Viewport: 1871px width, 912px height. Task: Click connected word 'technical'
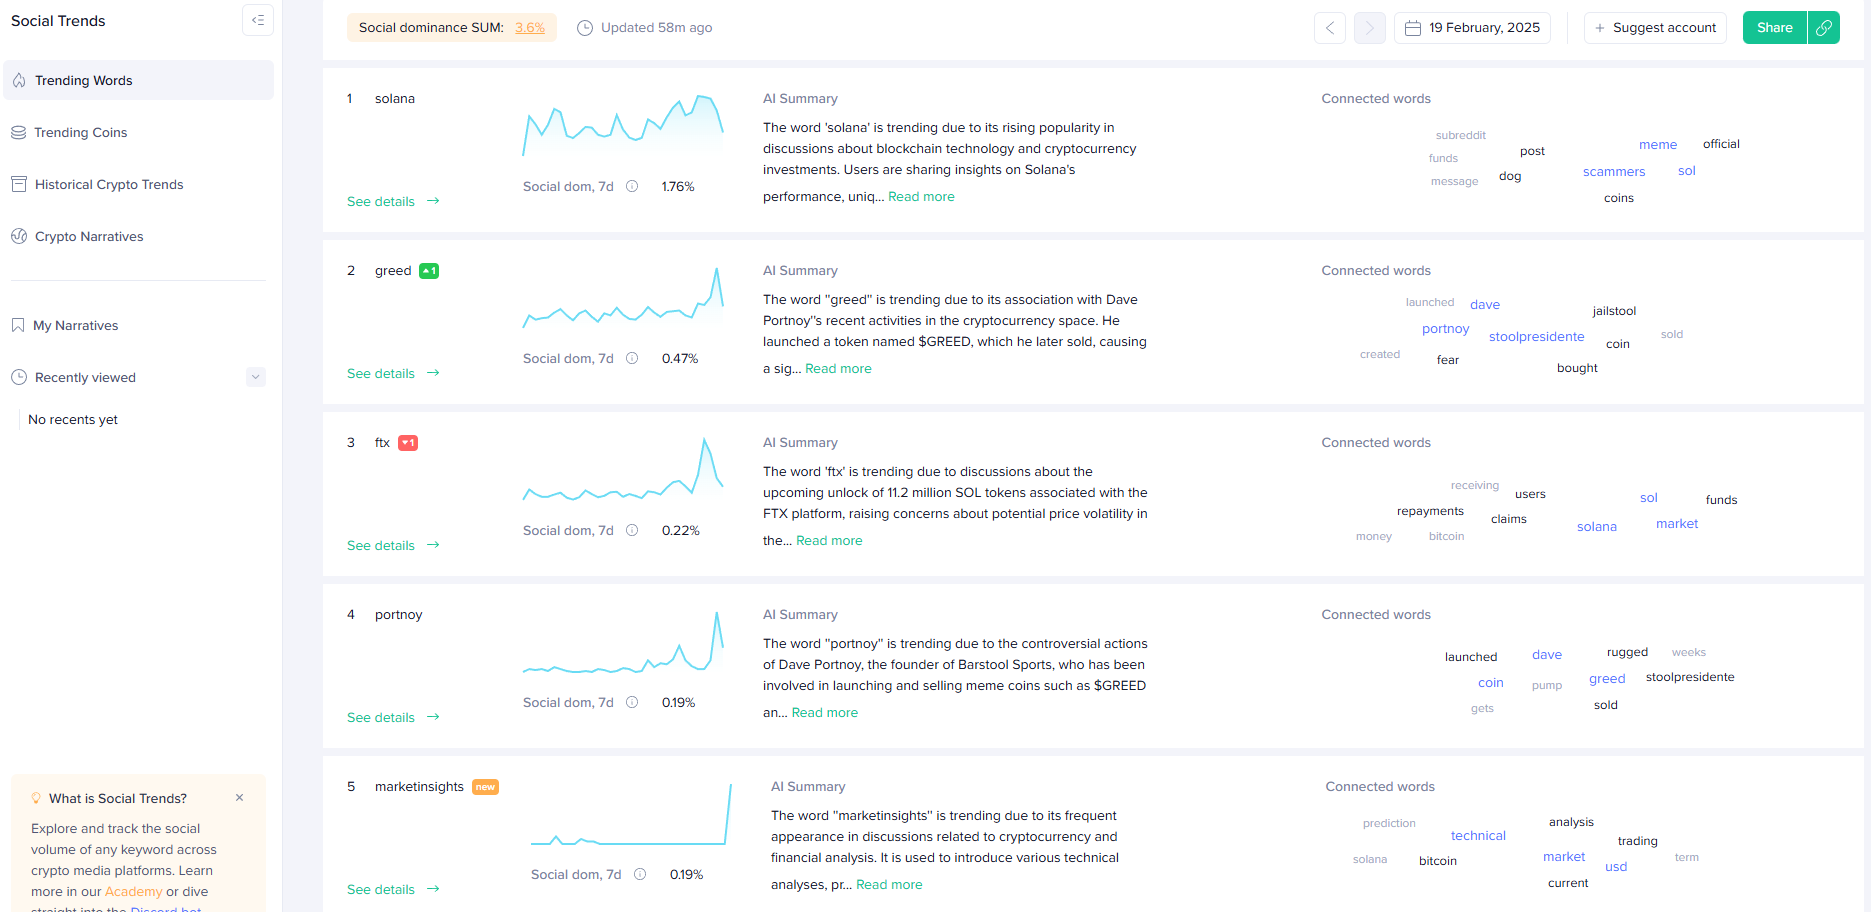tap(1478, 836)
